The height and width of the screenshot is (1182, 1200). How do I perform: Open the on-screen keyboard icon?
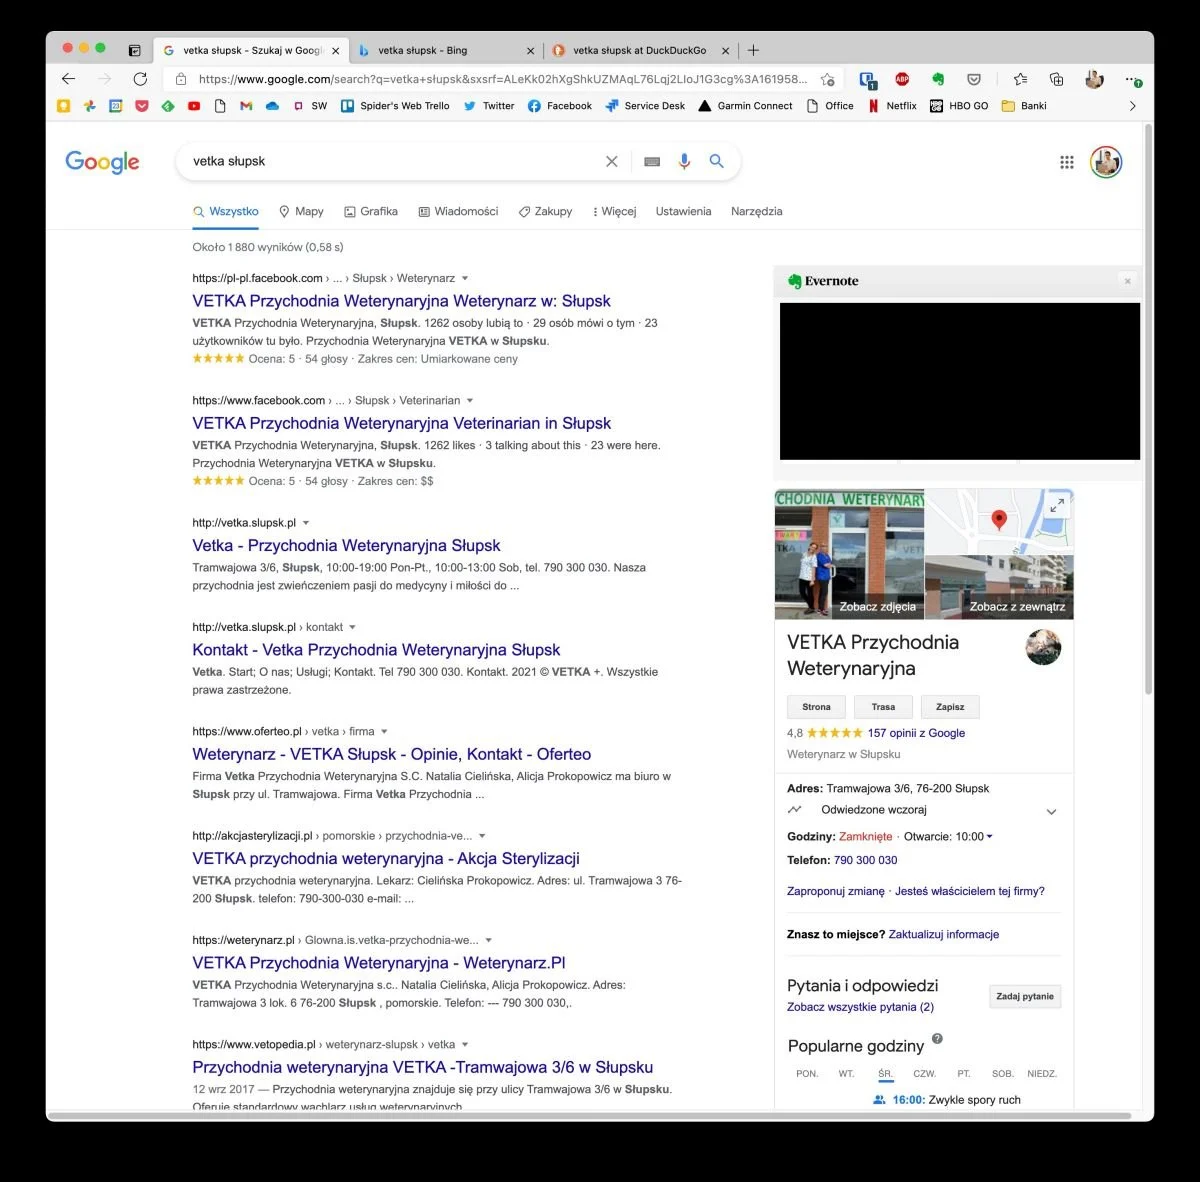pyautogui.click(x=652, y=161)
